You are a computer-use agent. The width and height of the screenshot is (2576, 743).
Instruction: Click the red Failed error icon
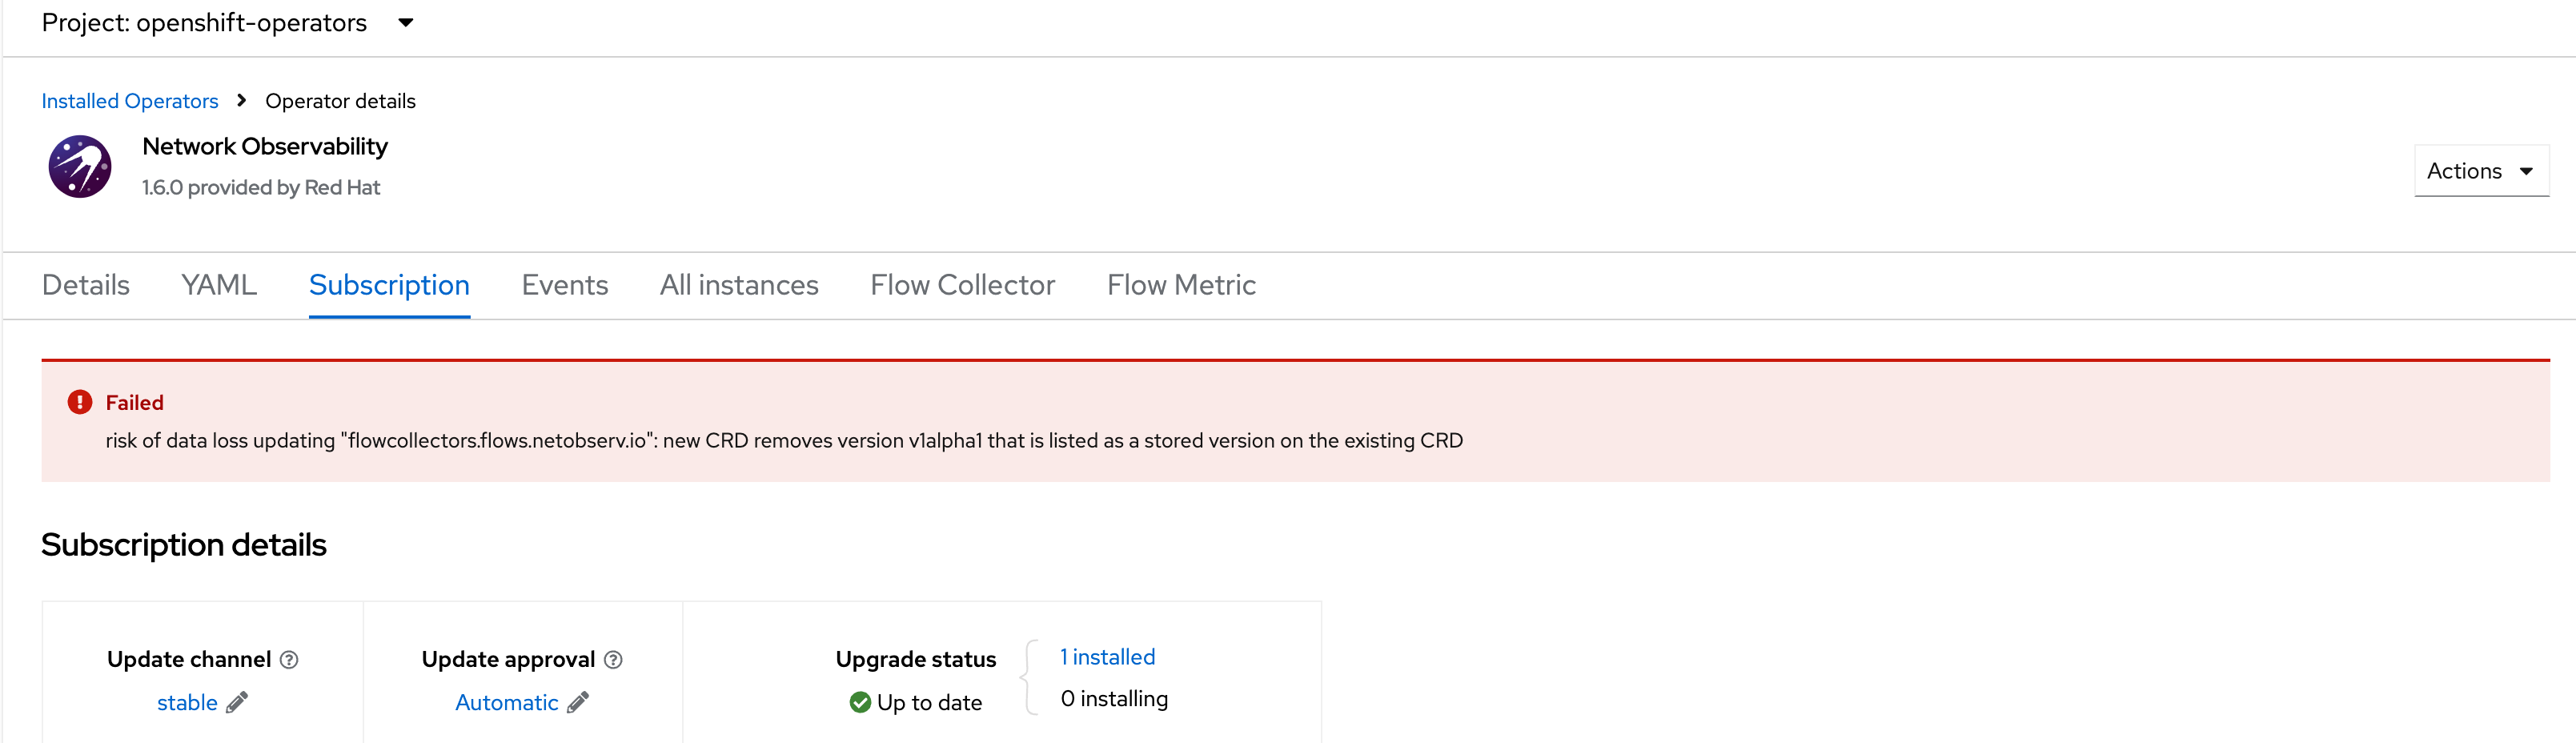coord(80,402)
